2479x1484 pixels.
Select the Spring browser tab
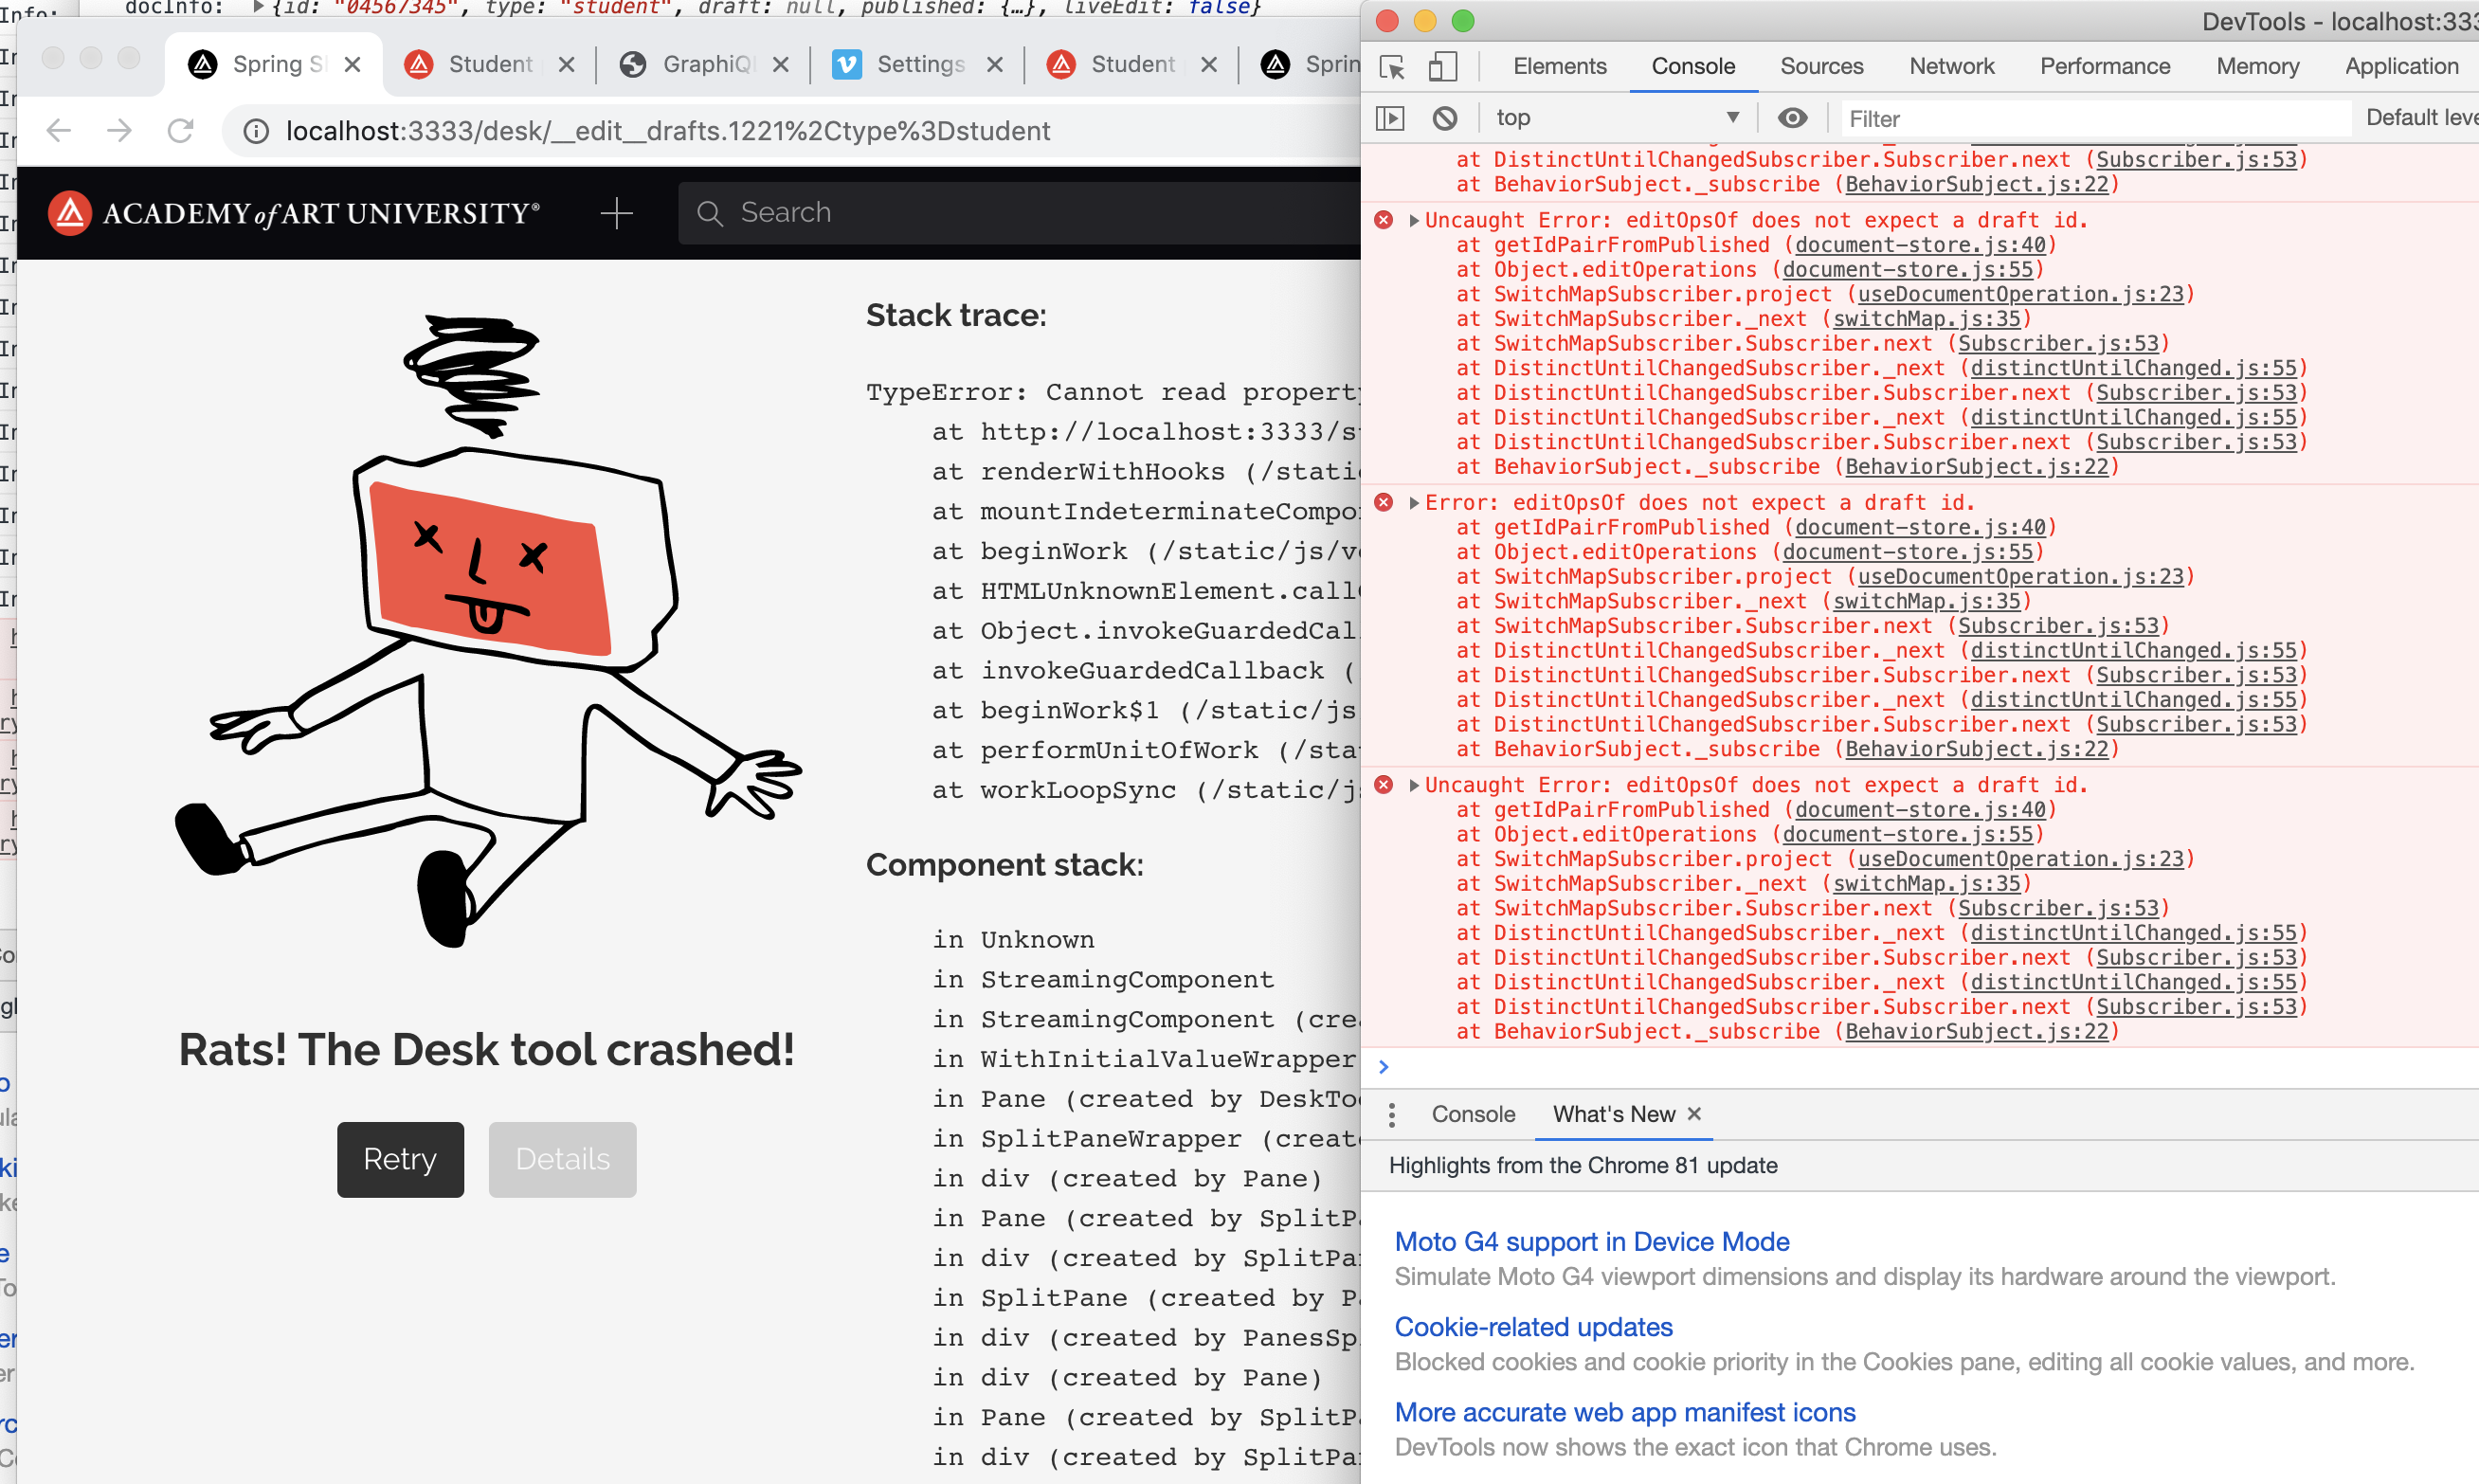[x=273, y=65]
